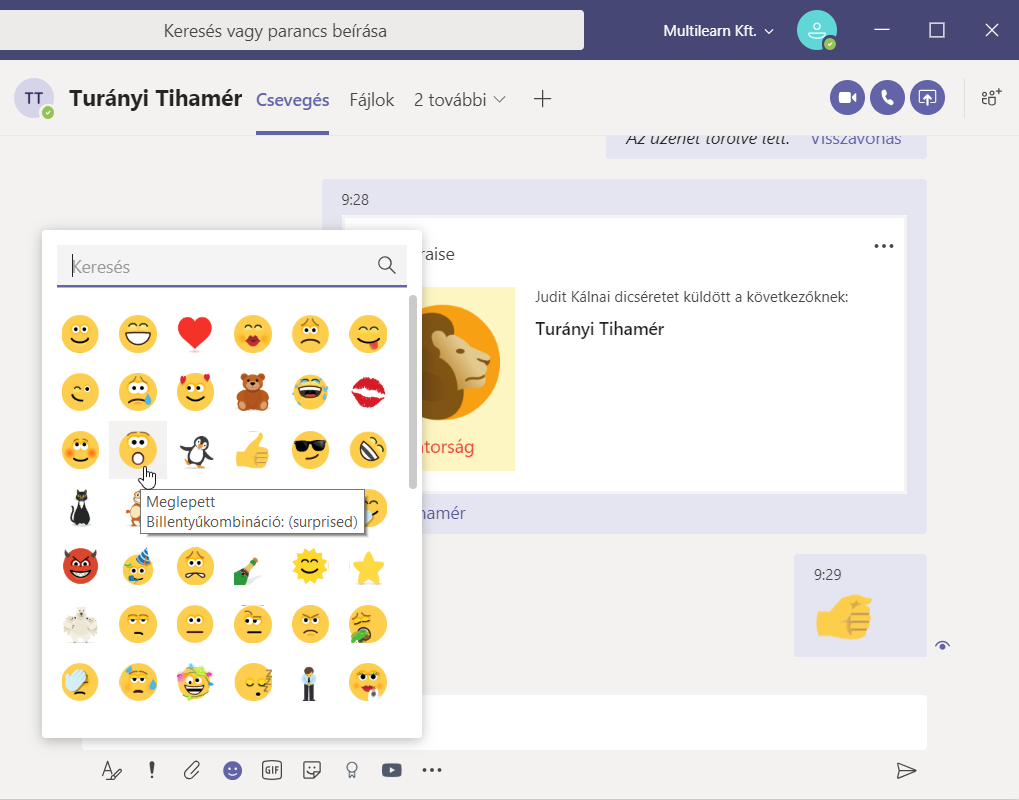Image resolution: width=1019 pixels, height=800 pixels.
Task: Select the Csevegés tab
Action: (292, 99)
